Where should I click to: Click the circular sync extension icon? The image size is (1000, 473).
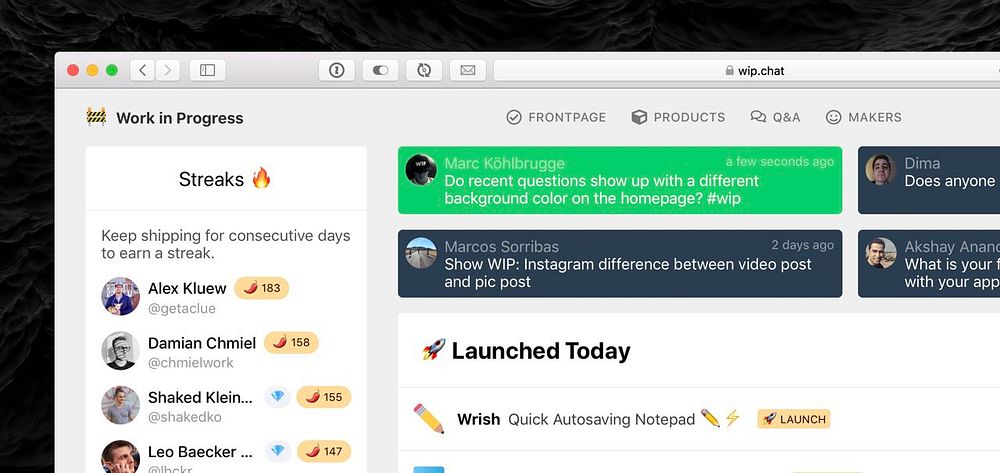coord(424,70)
